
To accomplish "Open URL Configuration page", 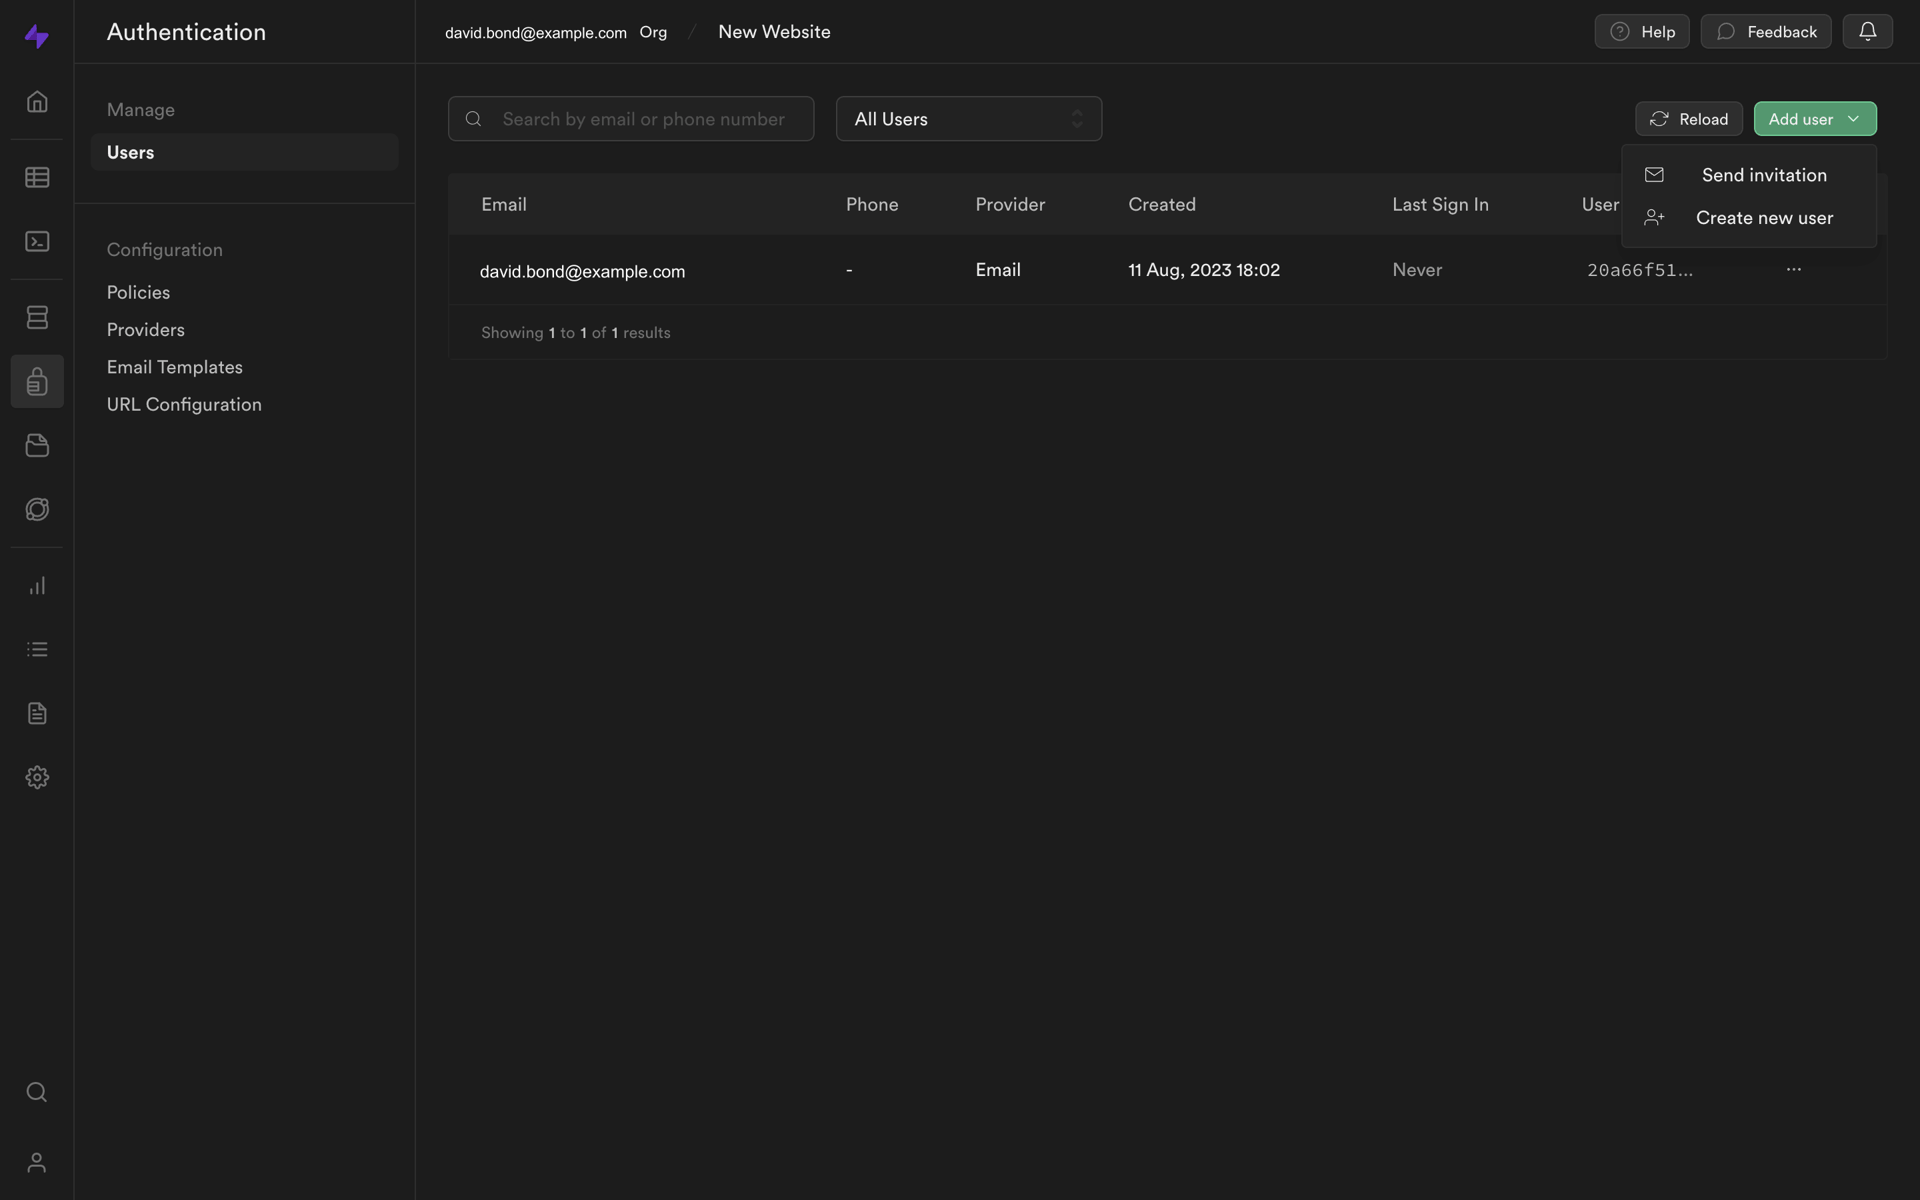I will [x=184, y=405].
